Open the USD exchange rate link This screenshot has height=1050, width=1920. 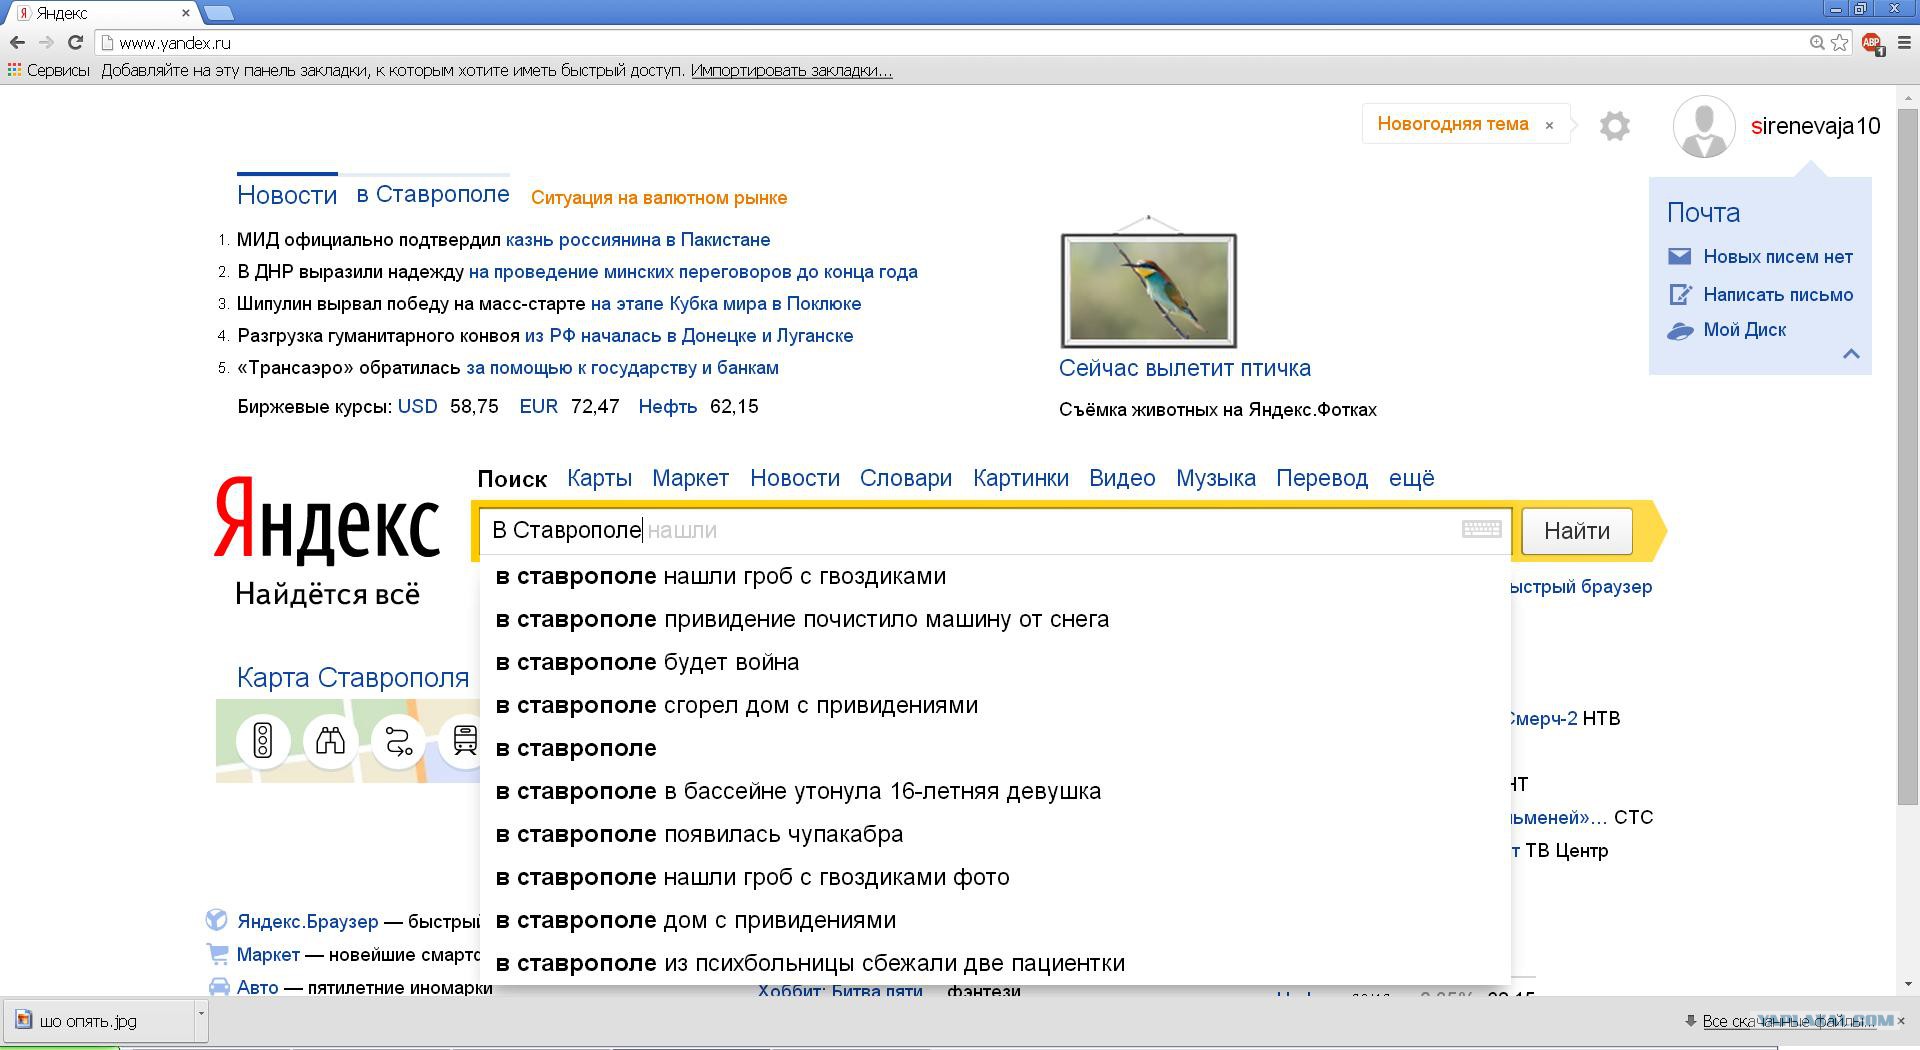(x=418, y=407)
